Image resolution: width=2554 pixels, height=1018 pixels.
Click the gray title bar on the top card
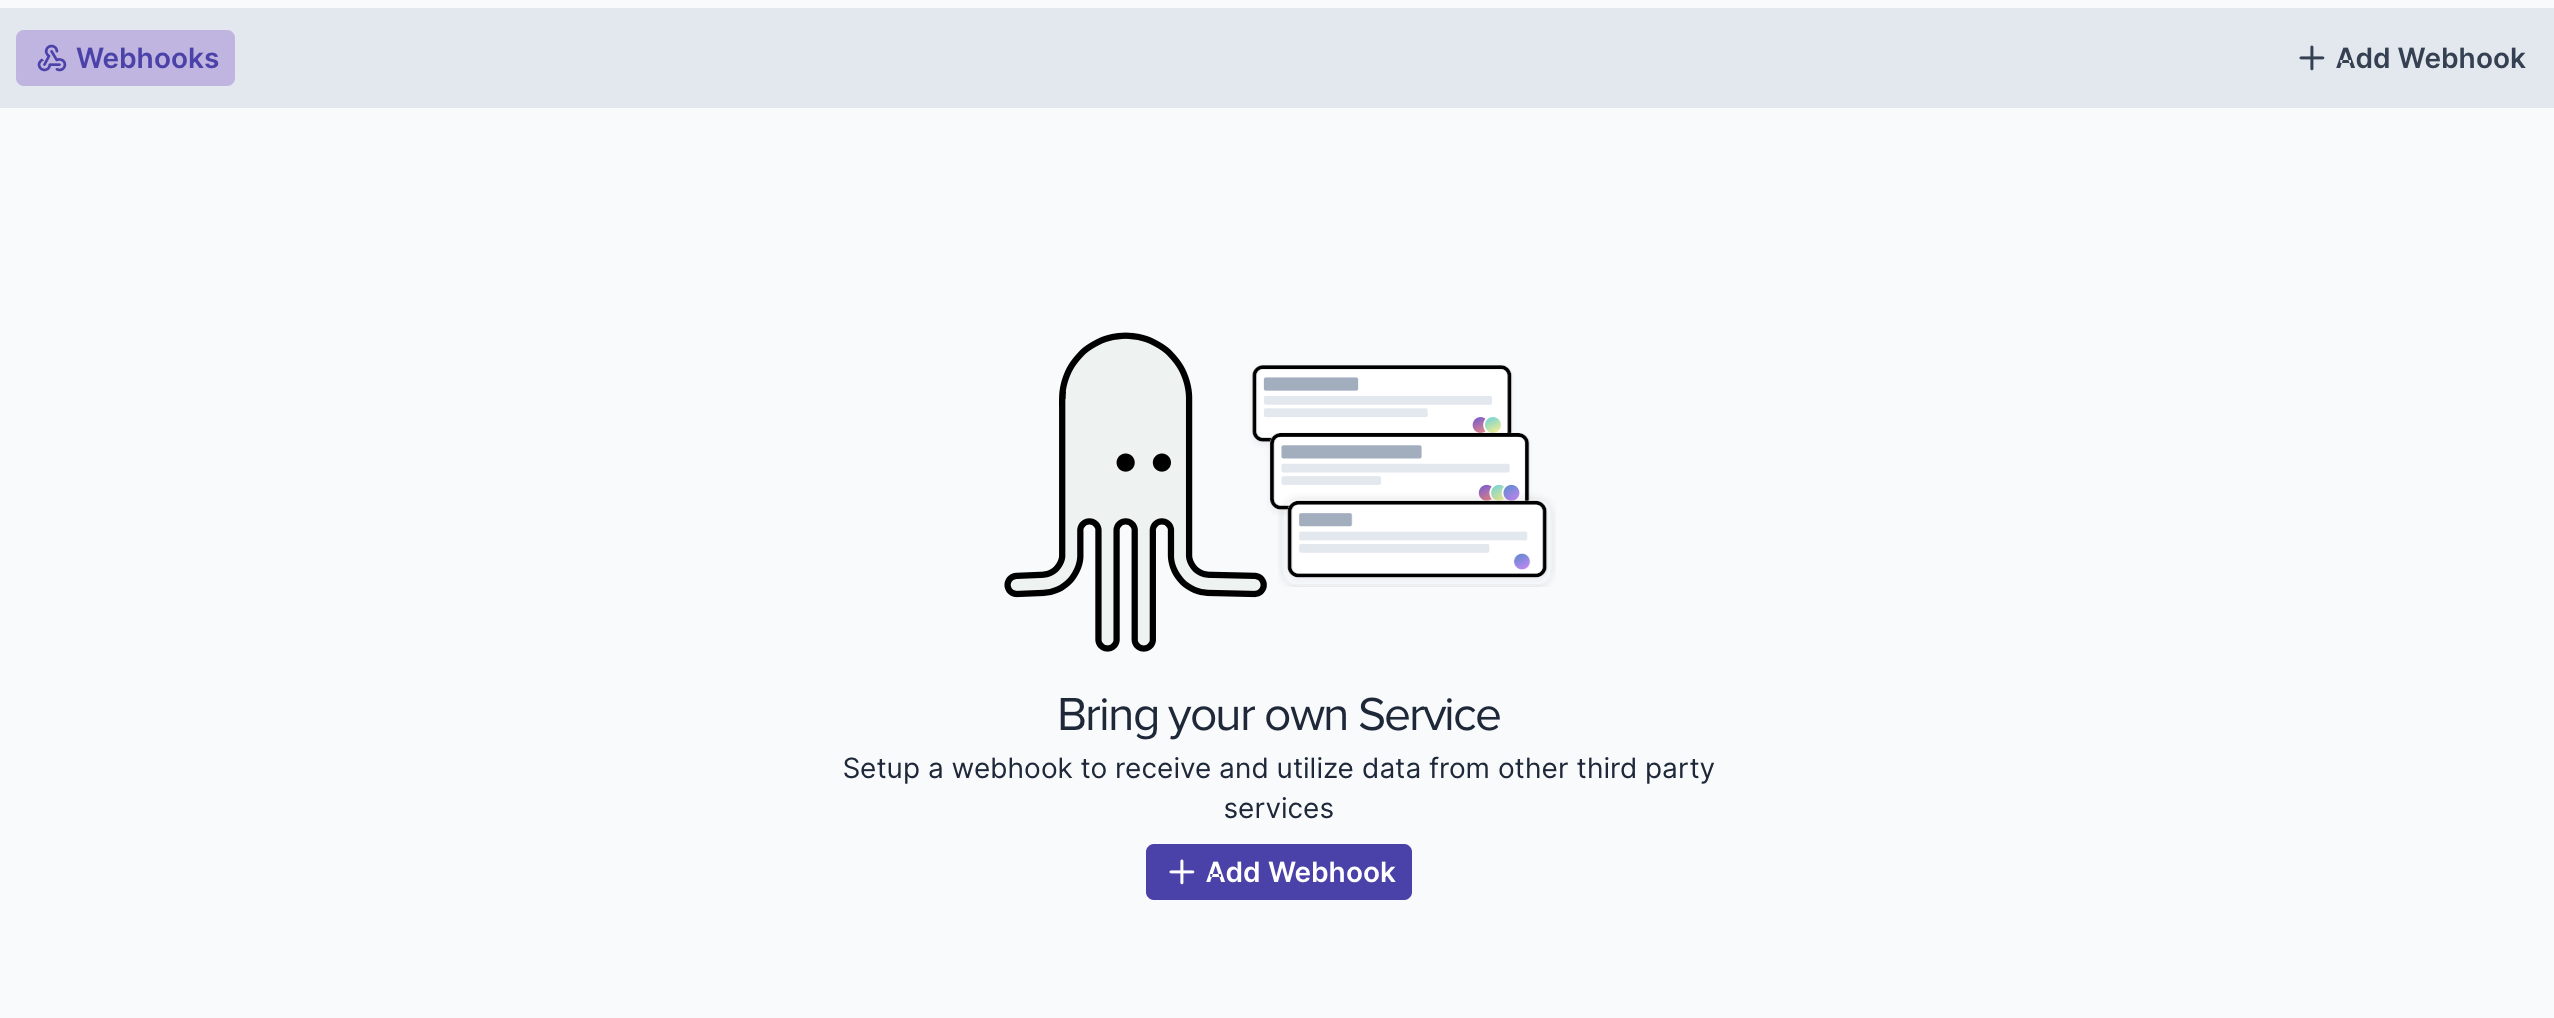tap(1310, 384)
